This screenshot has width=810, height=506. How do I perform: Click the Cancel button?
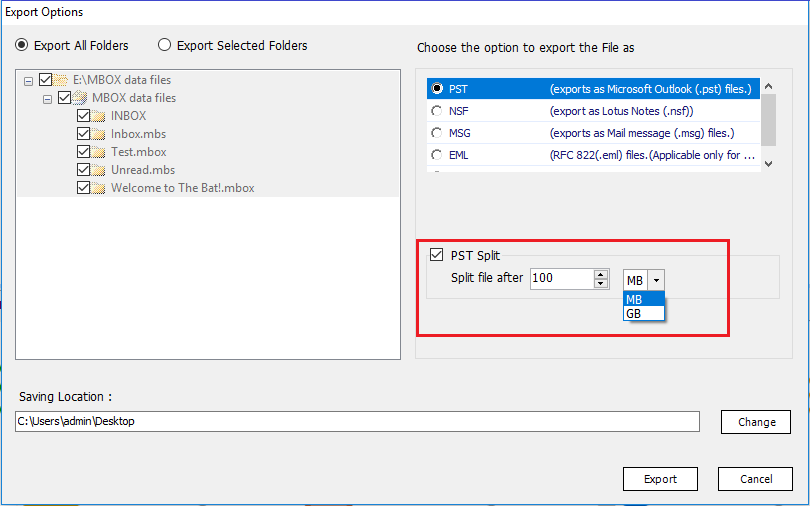tap(755, 479)
